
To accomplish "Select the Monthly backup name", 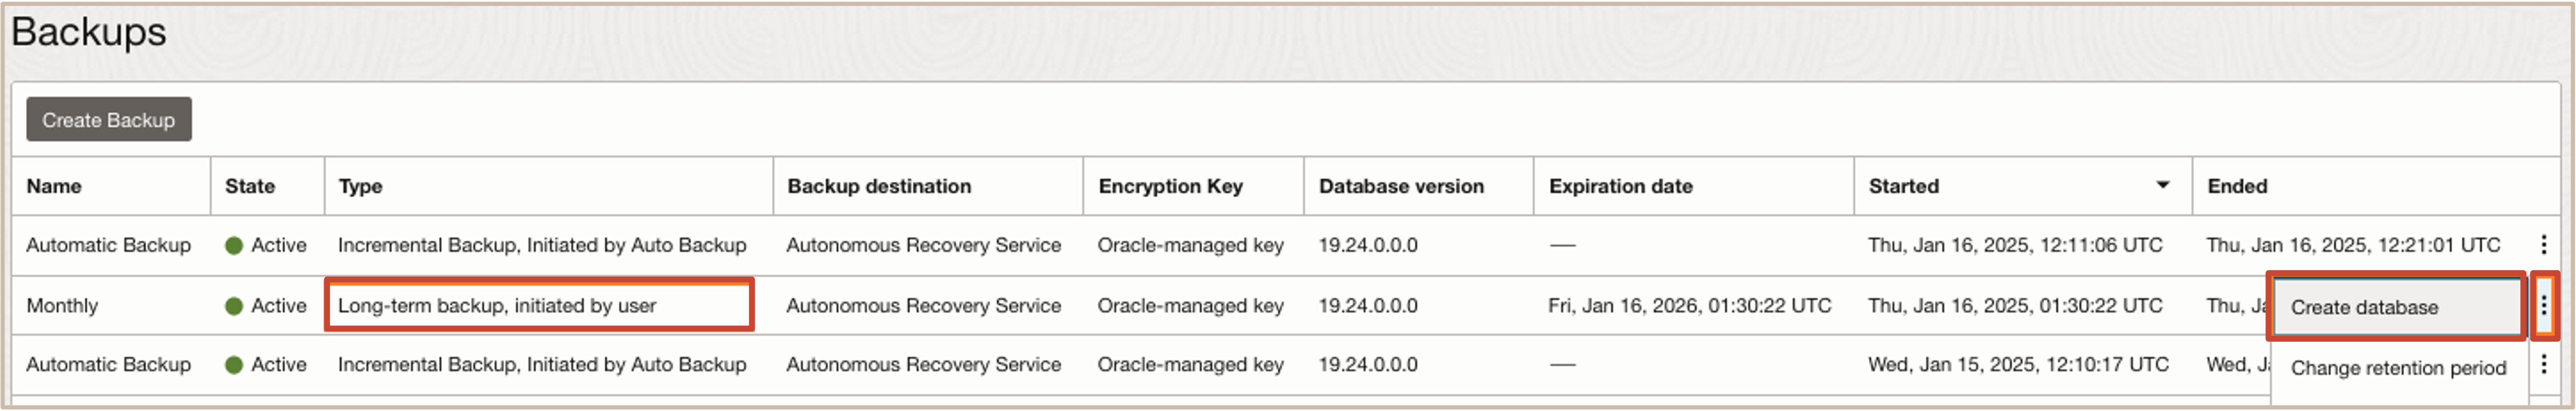I will click(62, 306).
